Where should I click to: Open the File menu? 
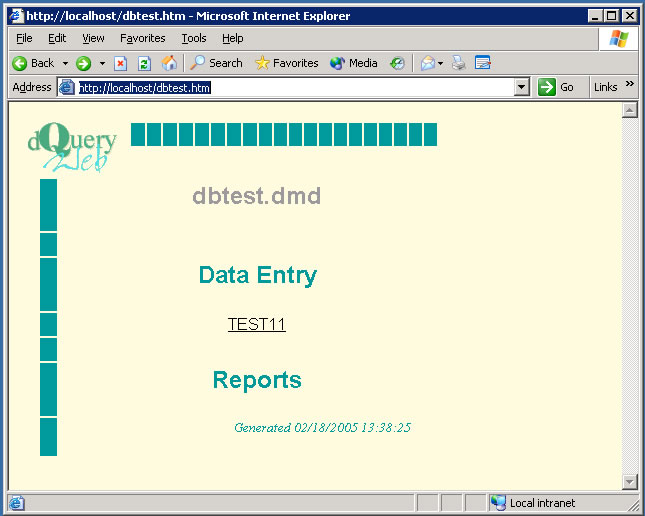pos(24,38)
